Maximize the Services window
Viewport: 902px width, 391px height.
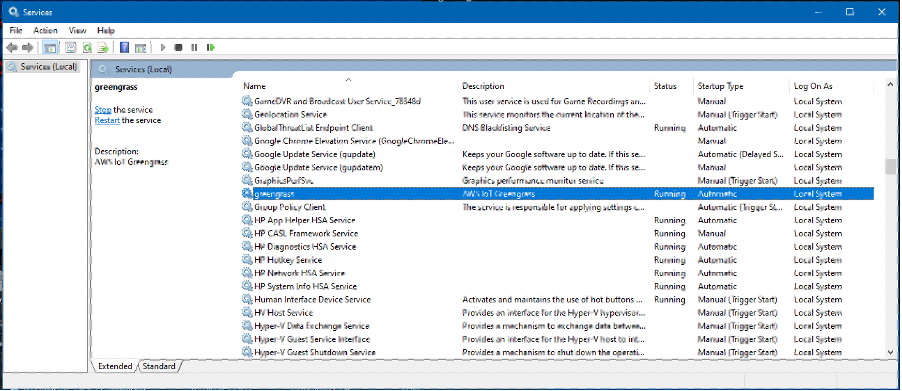click(850, 12)
